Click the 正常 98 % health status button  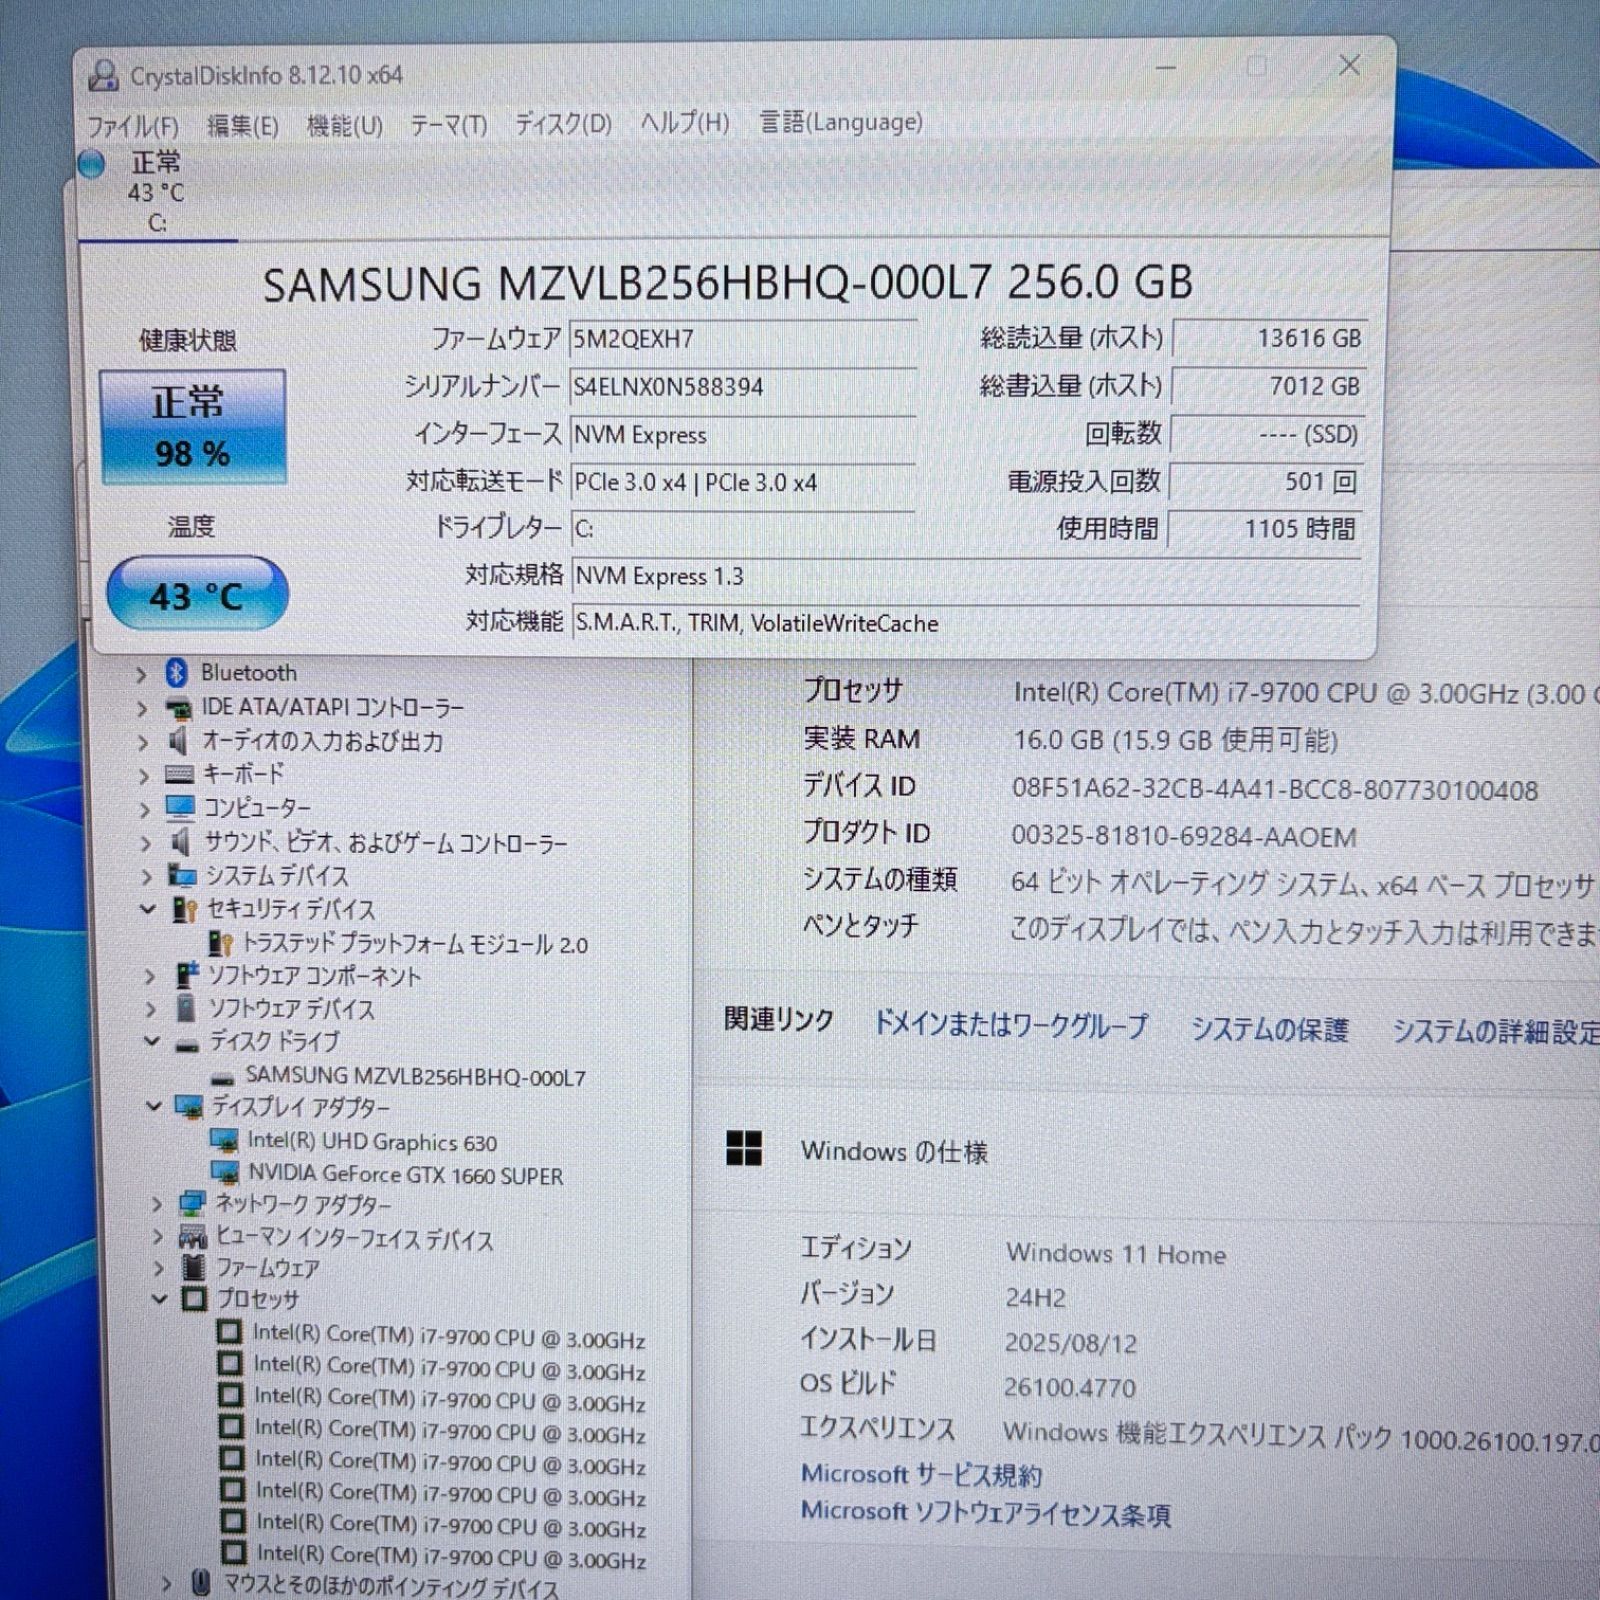193,427
